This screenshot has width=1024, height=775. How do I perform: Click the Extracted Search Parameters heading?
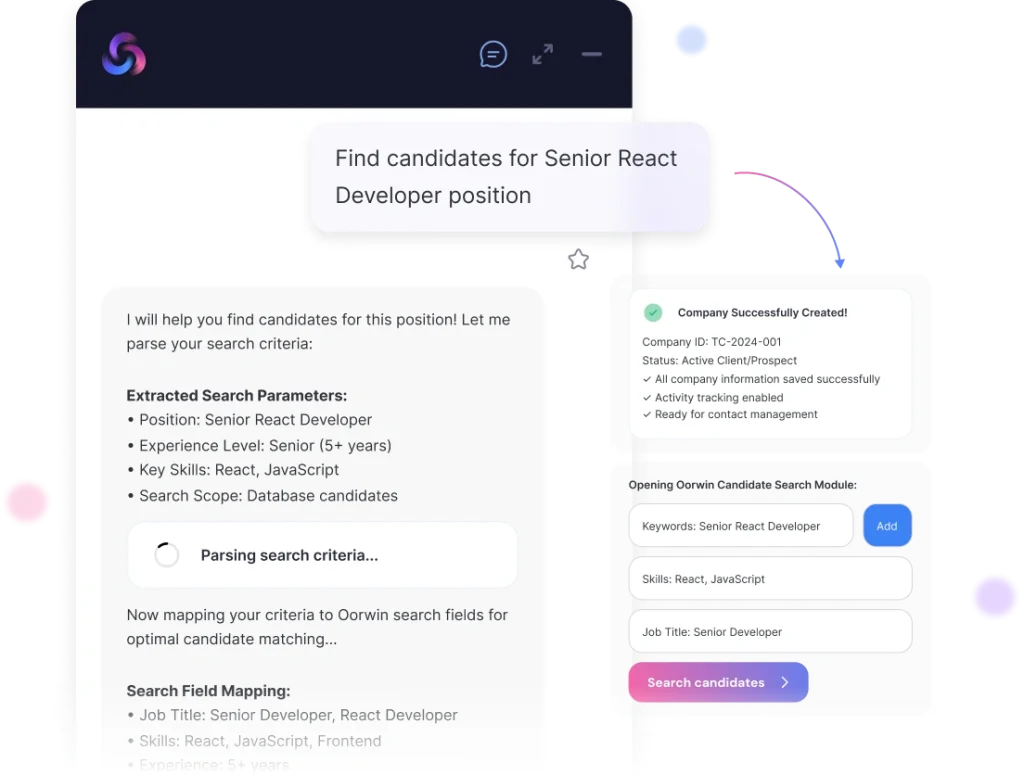pyautogui.click(x=236, y=395)
